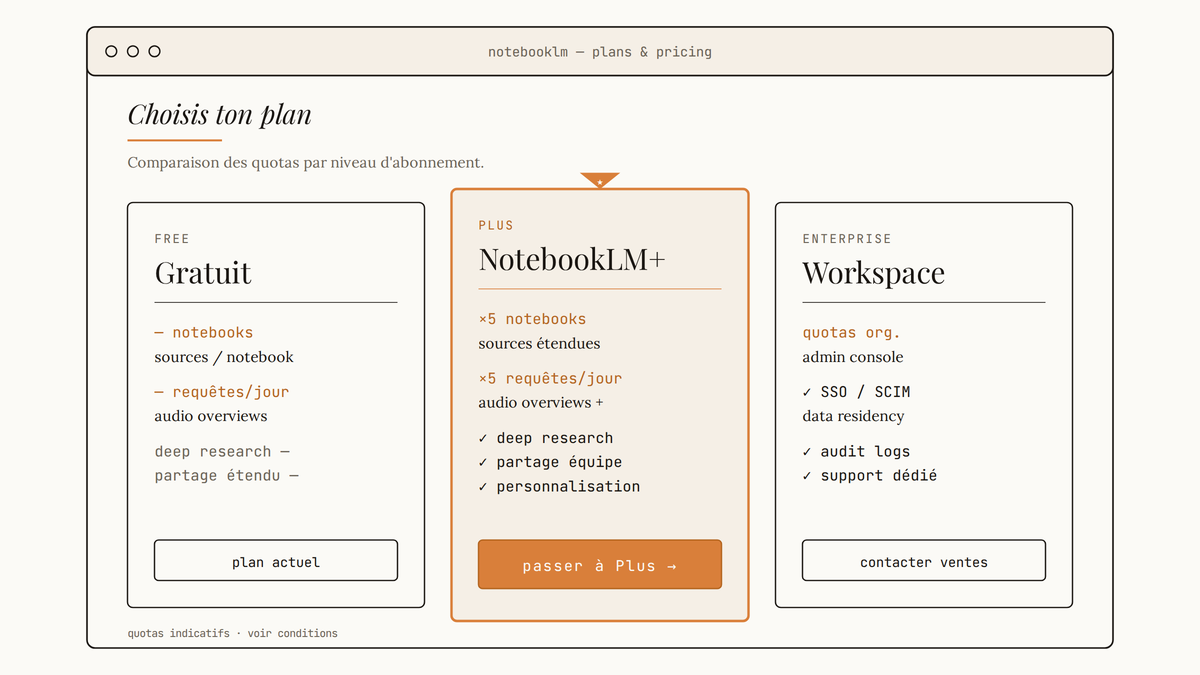Click '✓ support dédié' feature
This screenshot has width=1200, height=675.
(x=870, y=475)
